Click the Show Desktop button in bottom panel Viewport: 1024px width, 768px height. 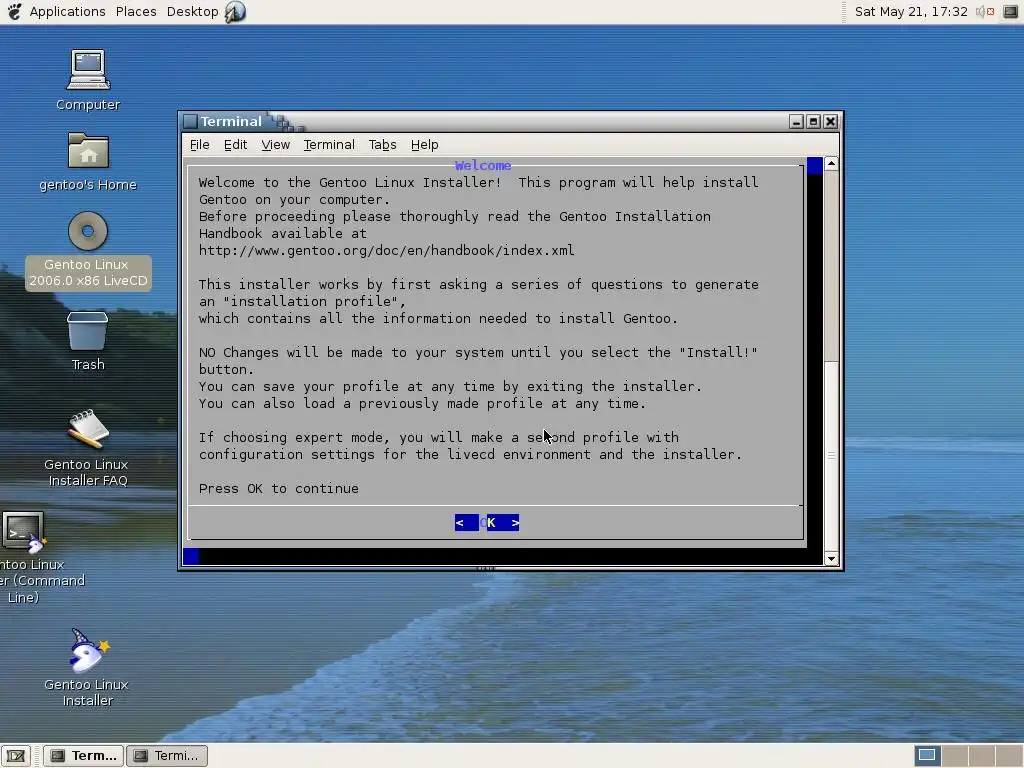(16, 756)
